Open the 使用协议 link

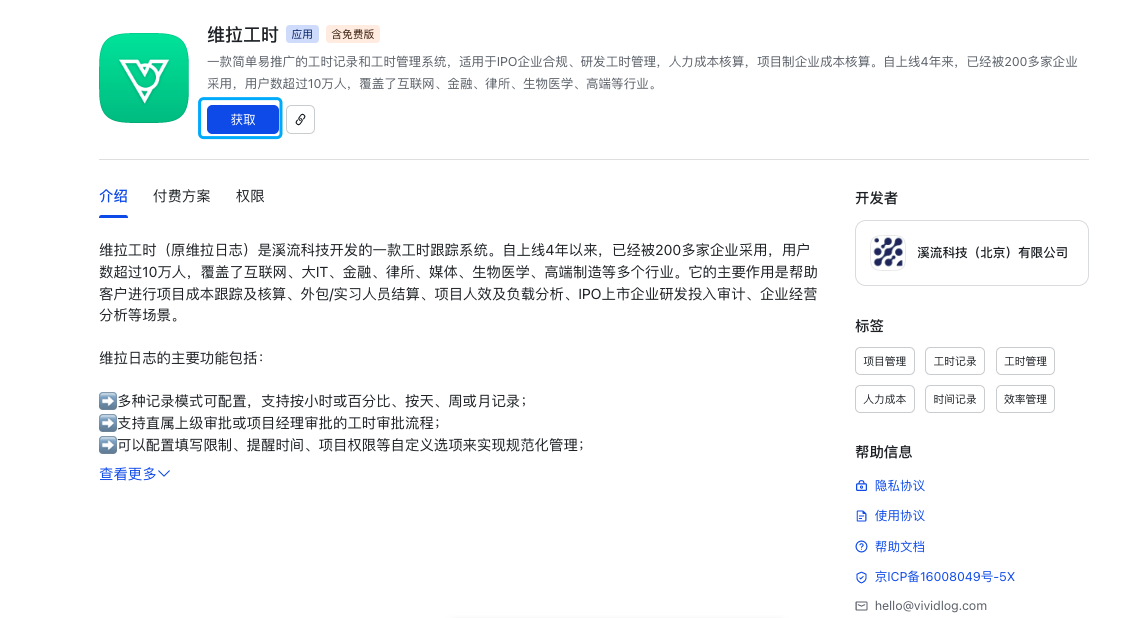click(x=899, y=516)
